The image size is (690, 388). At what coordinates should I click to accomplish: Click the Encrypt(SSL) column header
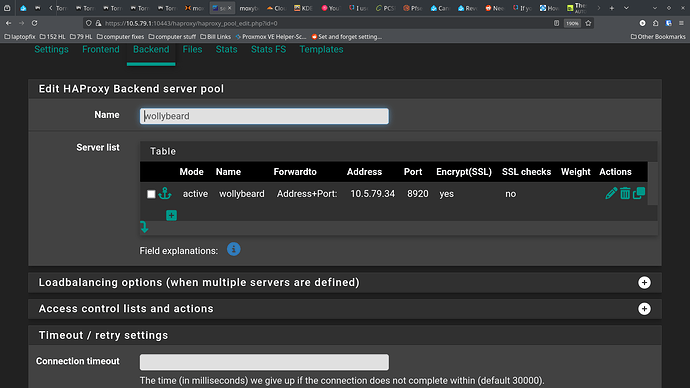(x=464, y=172)
